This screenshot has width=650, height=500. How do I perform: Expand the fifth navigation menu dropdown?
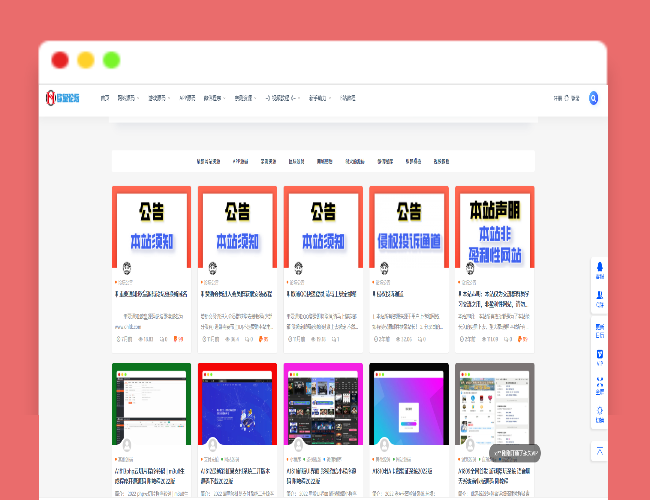(x=215, y=98)
